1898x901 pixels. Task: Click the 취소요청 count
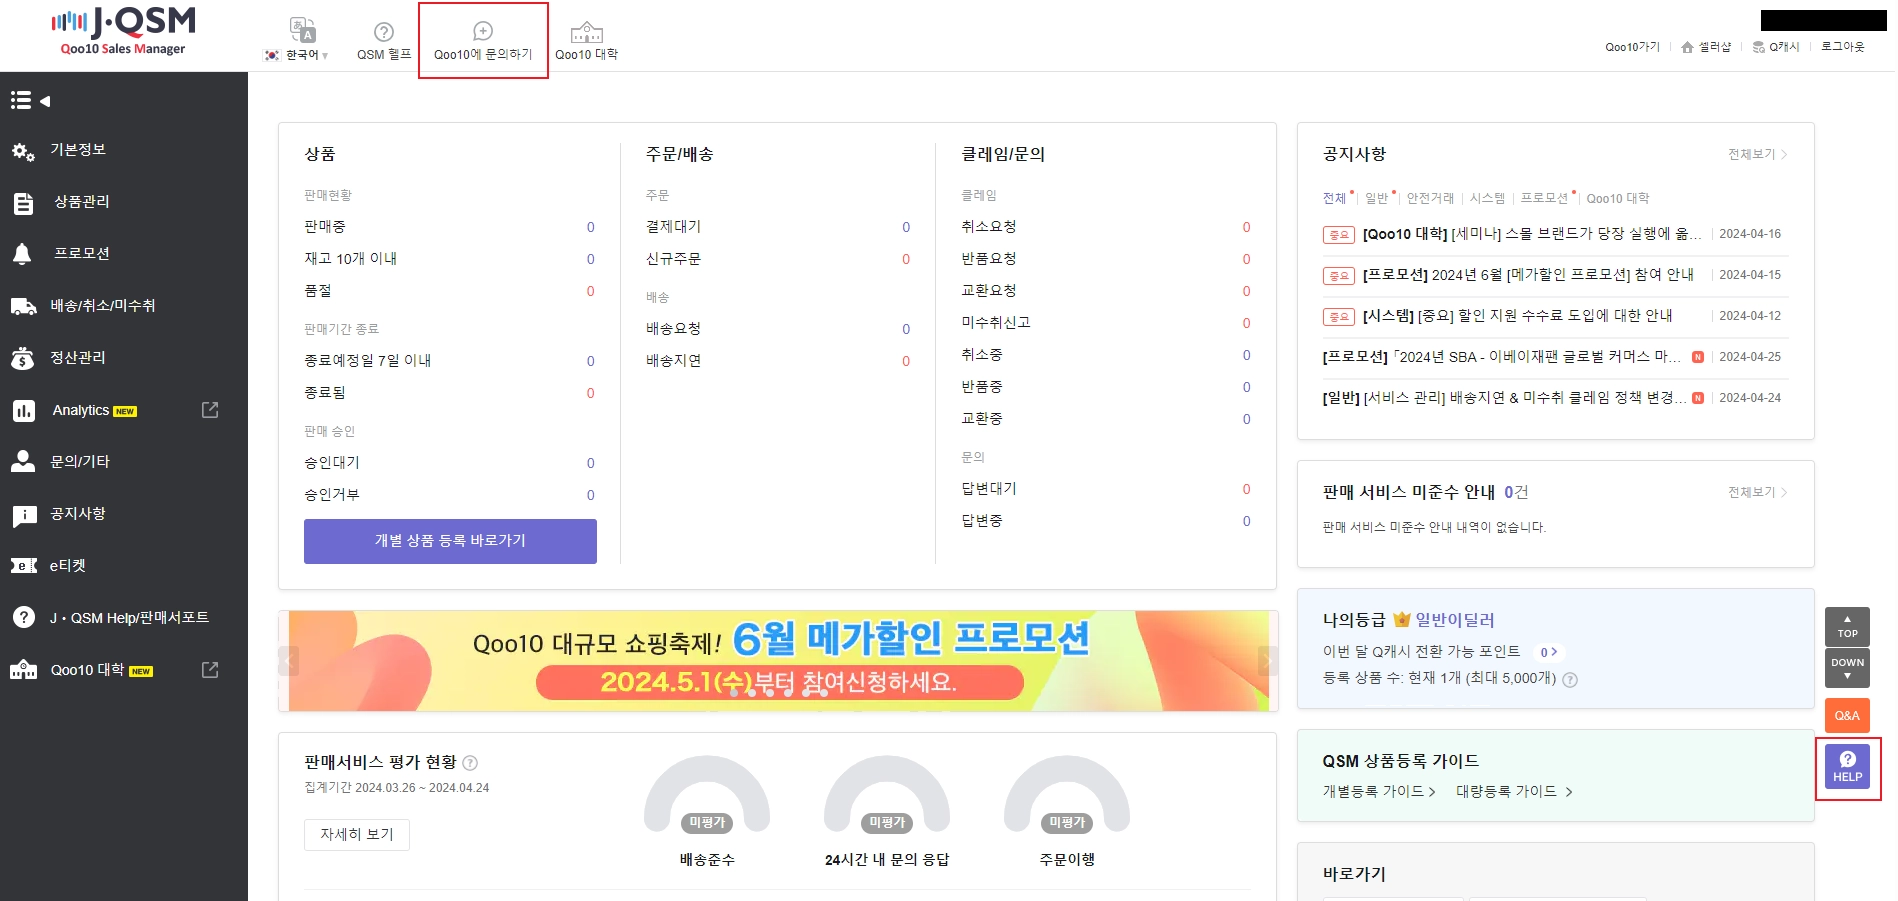click(x=1246, y=227)
